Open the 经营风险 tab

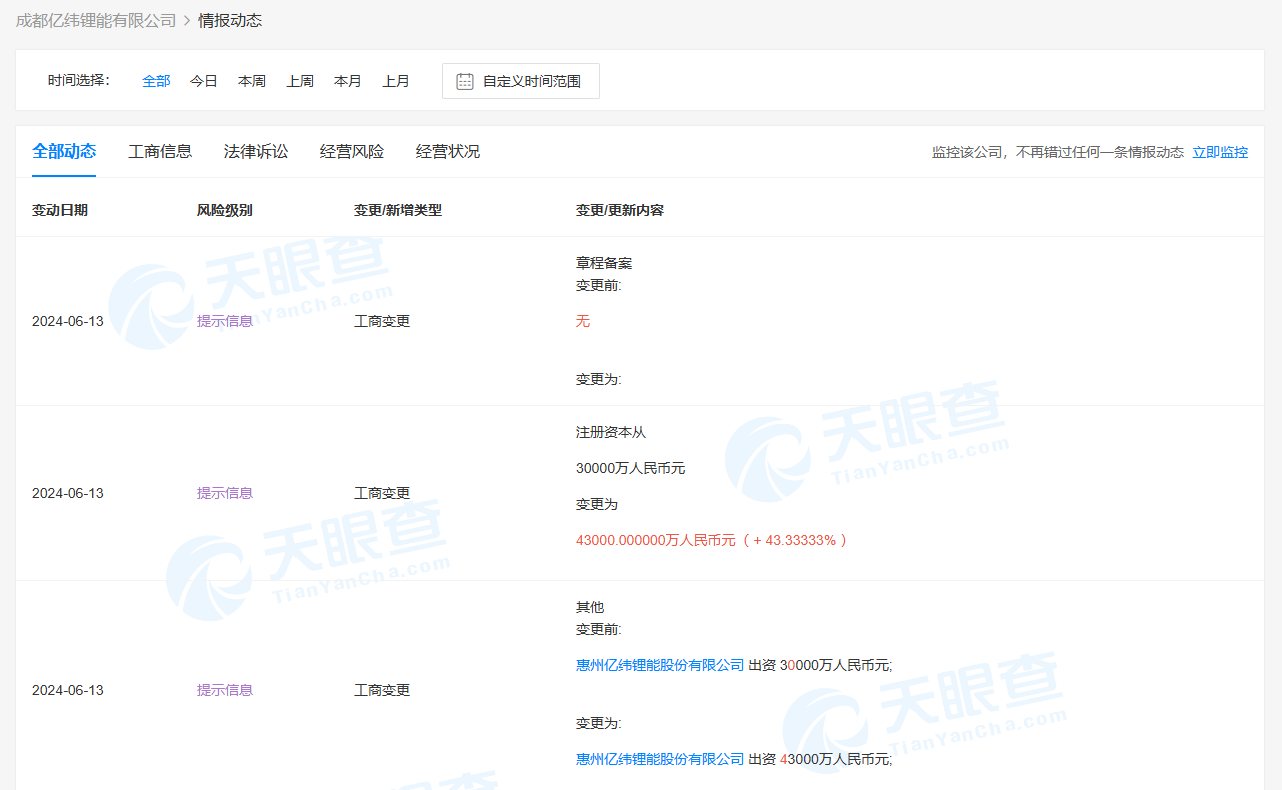(352, 151)
